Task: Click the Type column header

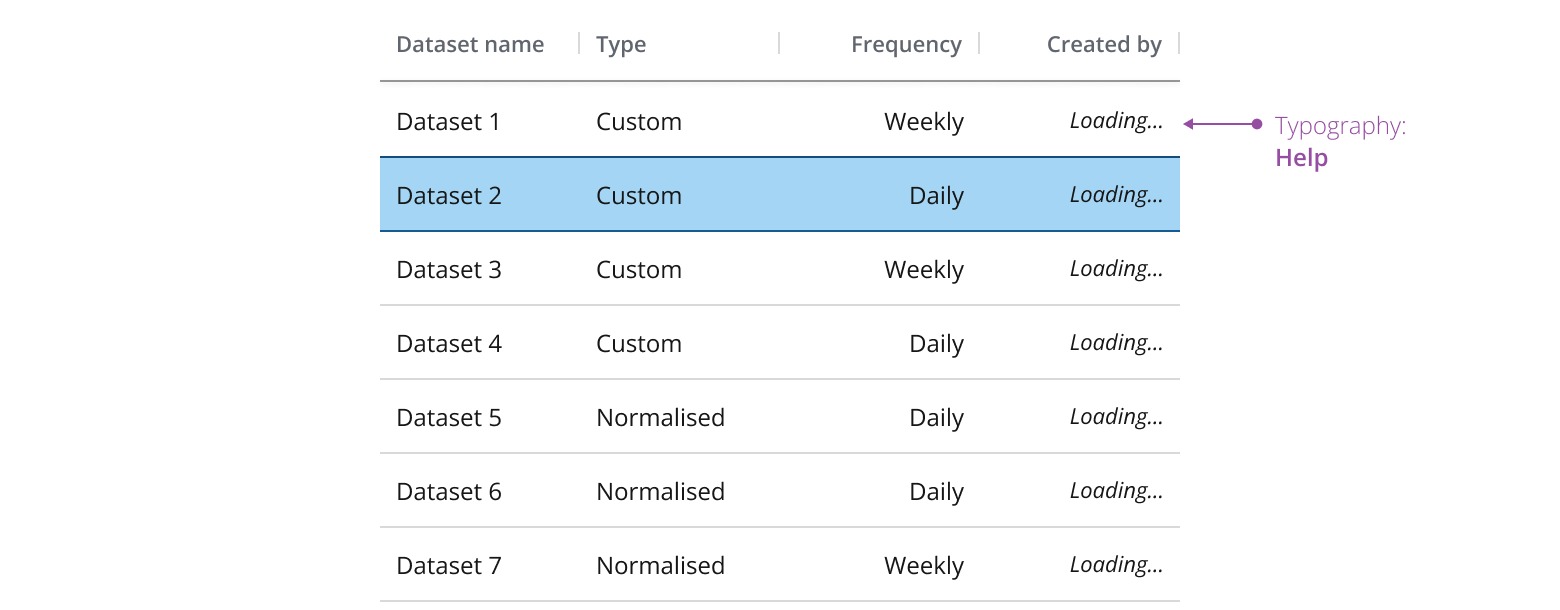Action: (620, 44)
